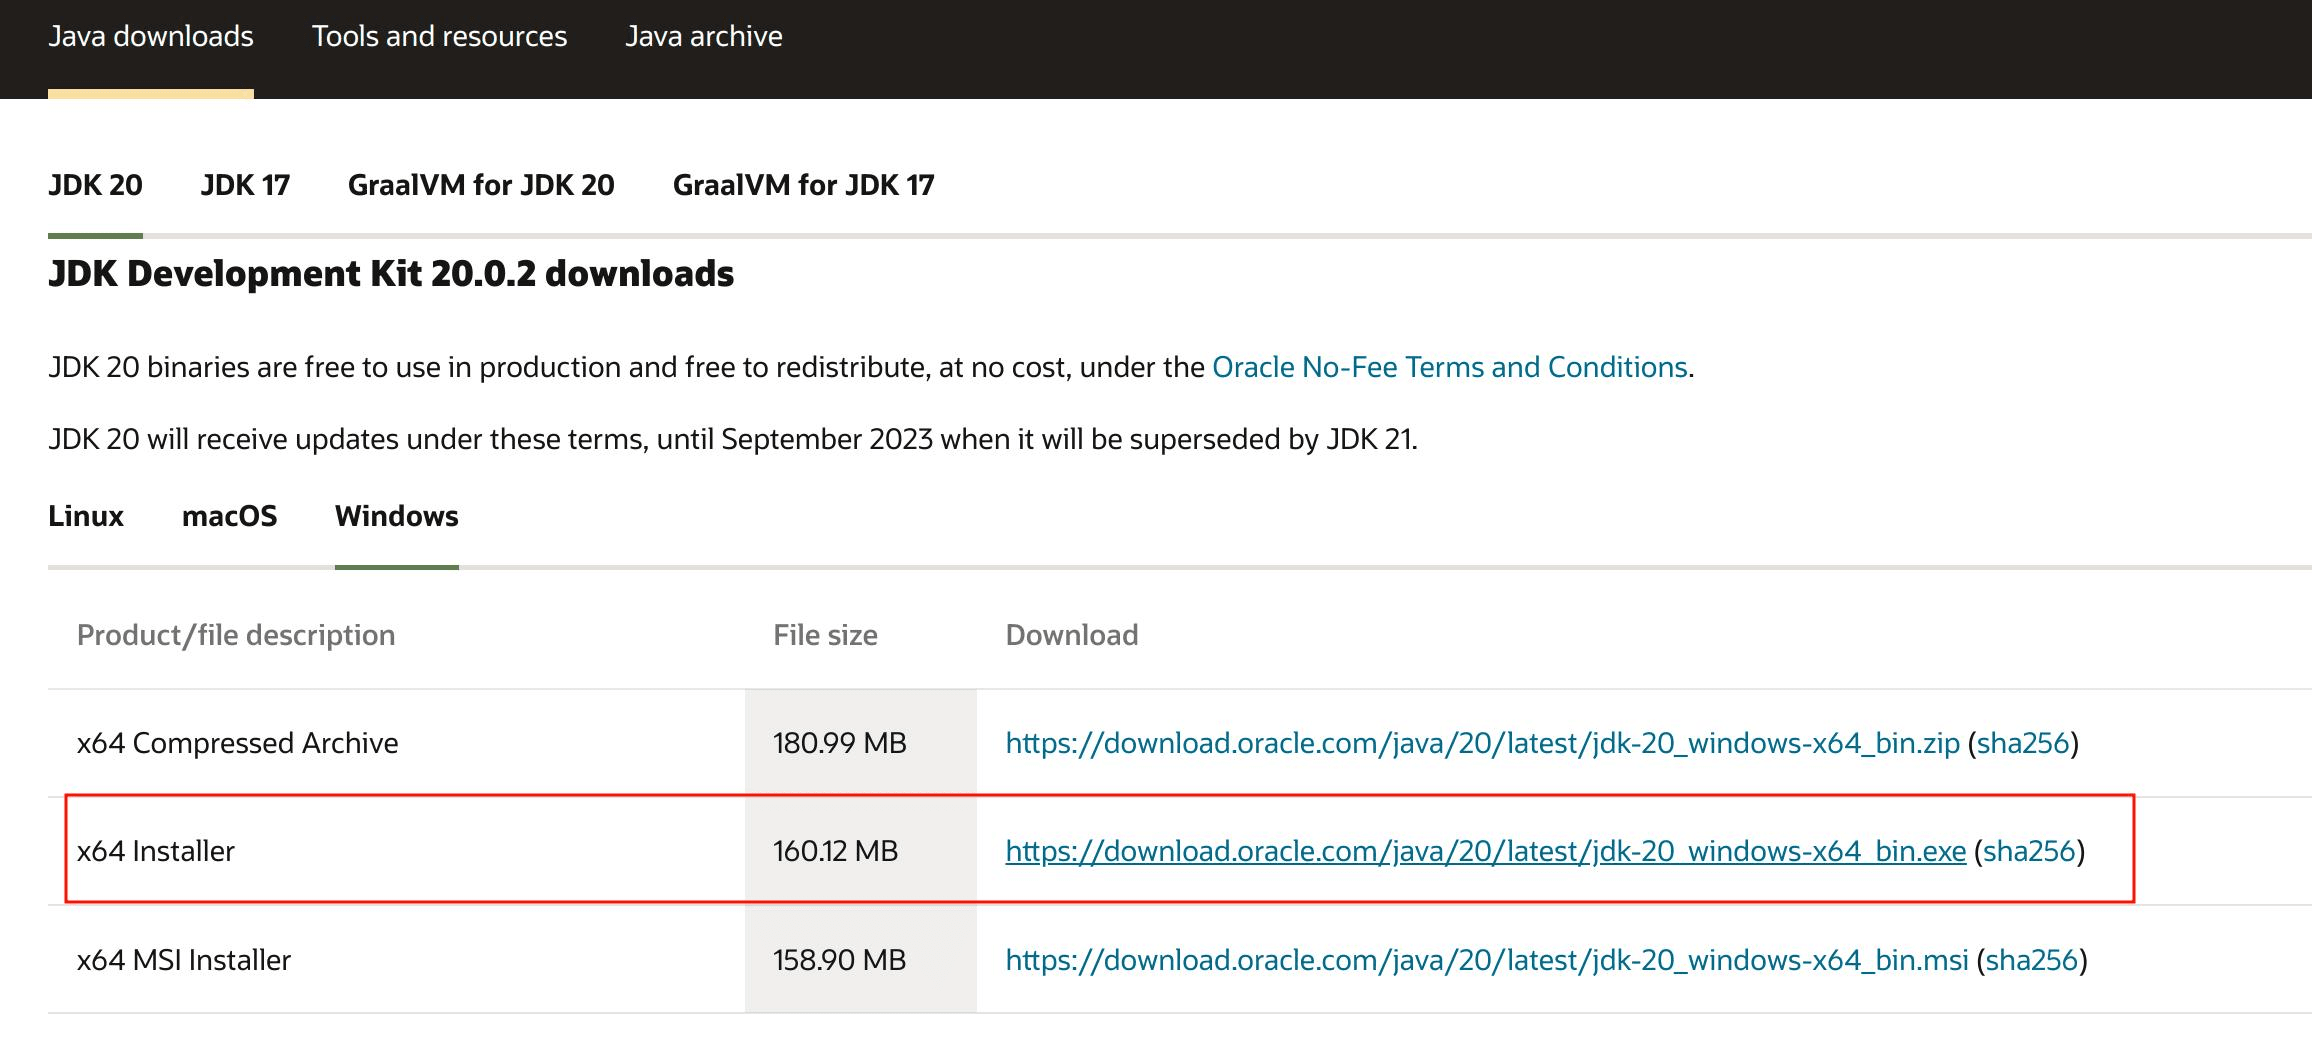Open Oracle No-Fee Terms and Conditions link

tap(1450, 367)
